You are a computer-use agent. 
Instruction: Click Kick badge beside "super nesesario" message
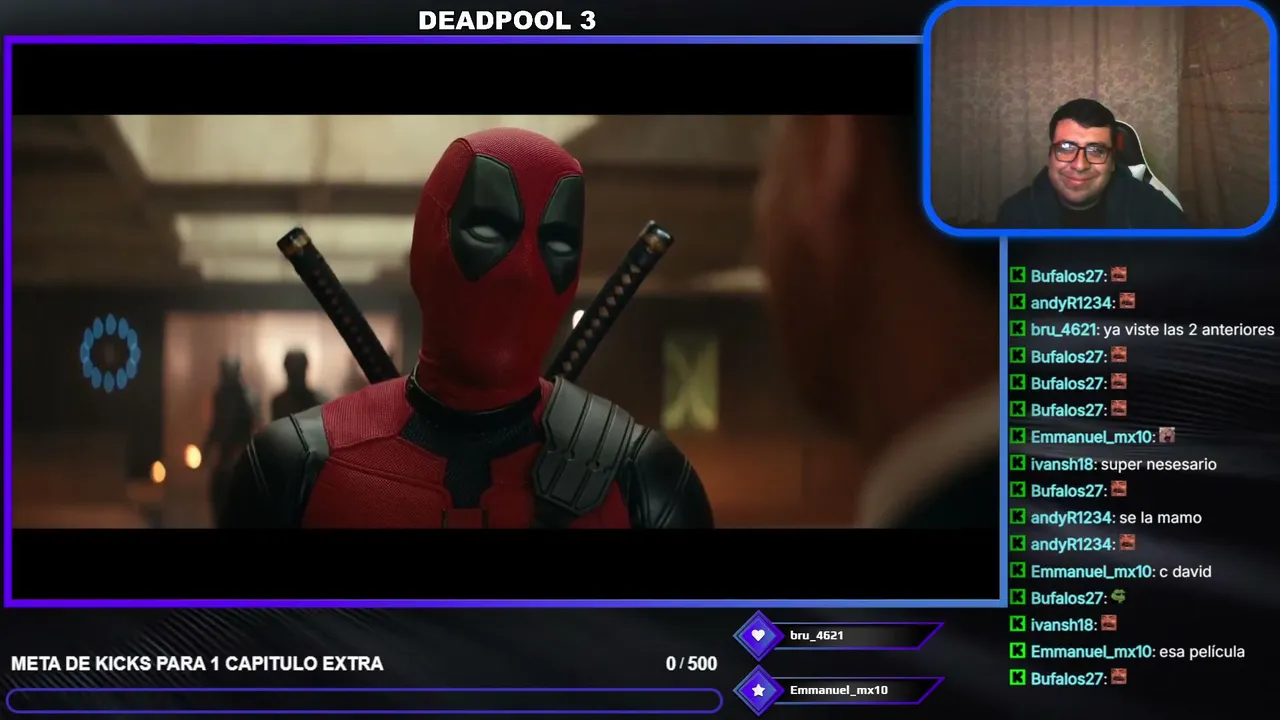coord(1017,464)
